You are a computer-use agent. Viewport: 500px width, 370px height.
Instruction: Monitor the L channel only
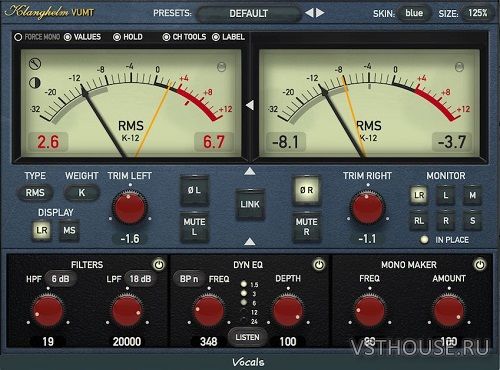click(x=446, y=195)
